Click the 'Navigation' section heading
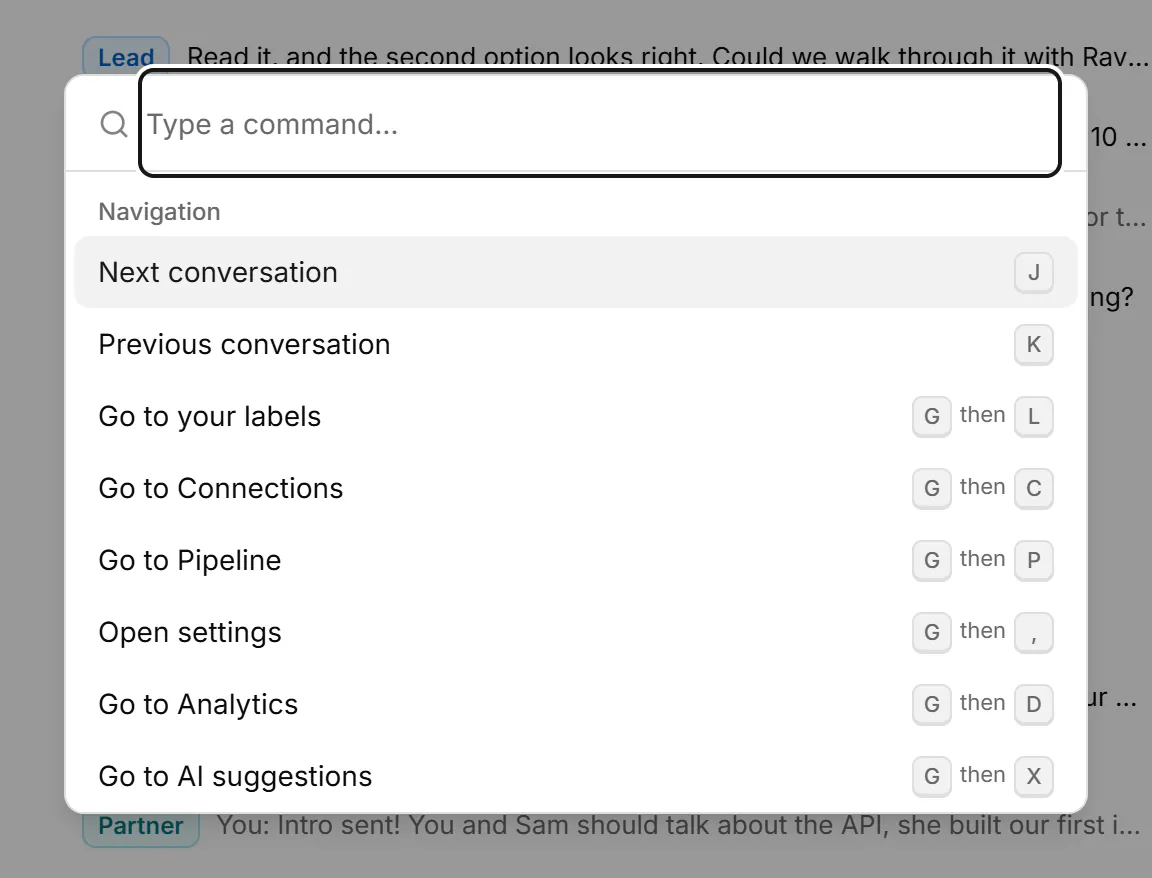The image size is (1152, 878). tap(159, 212)
